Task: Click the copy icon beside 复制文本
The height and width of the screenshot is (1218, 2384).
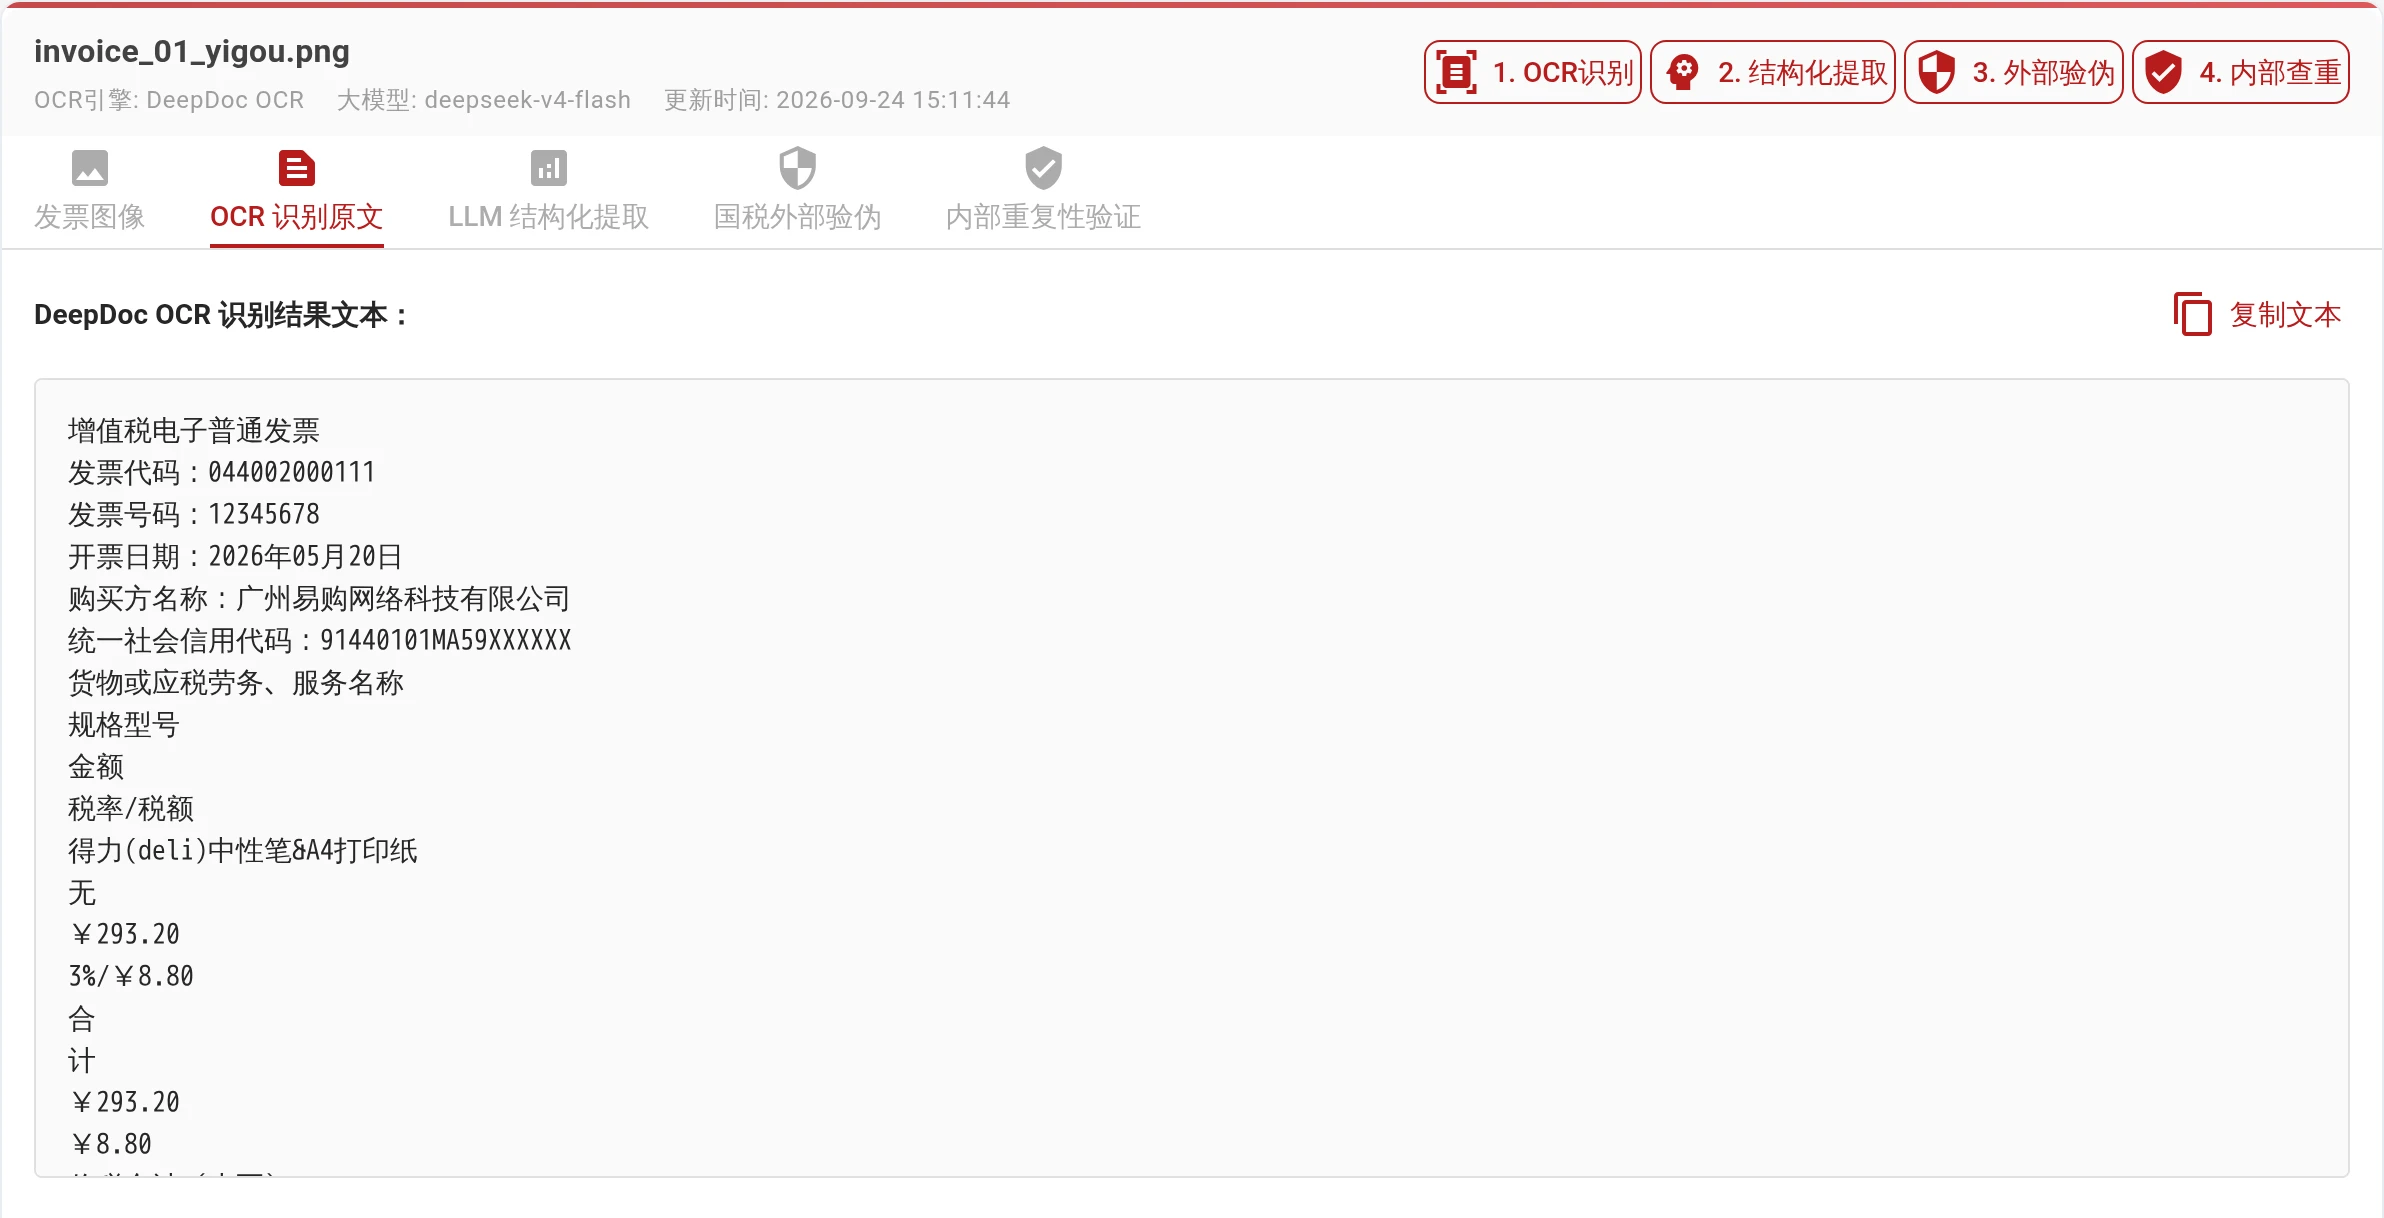Action: pos(2193,315)
